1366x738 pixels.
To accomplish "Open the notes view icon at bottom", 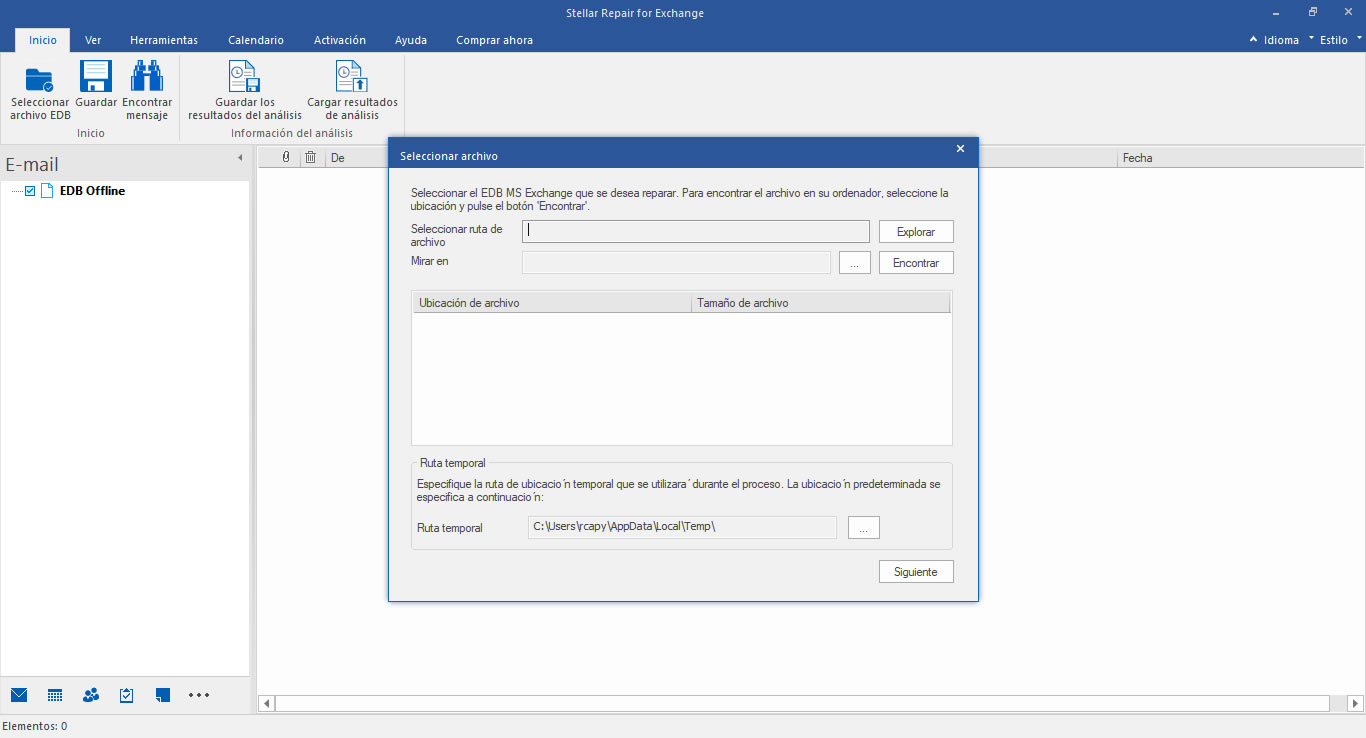I will [x=163, y=695].
